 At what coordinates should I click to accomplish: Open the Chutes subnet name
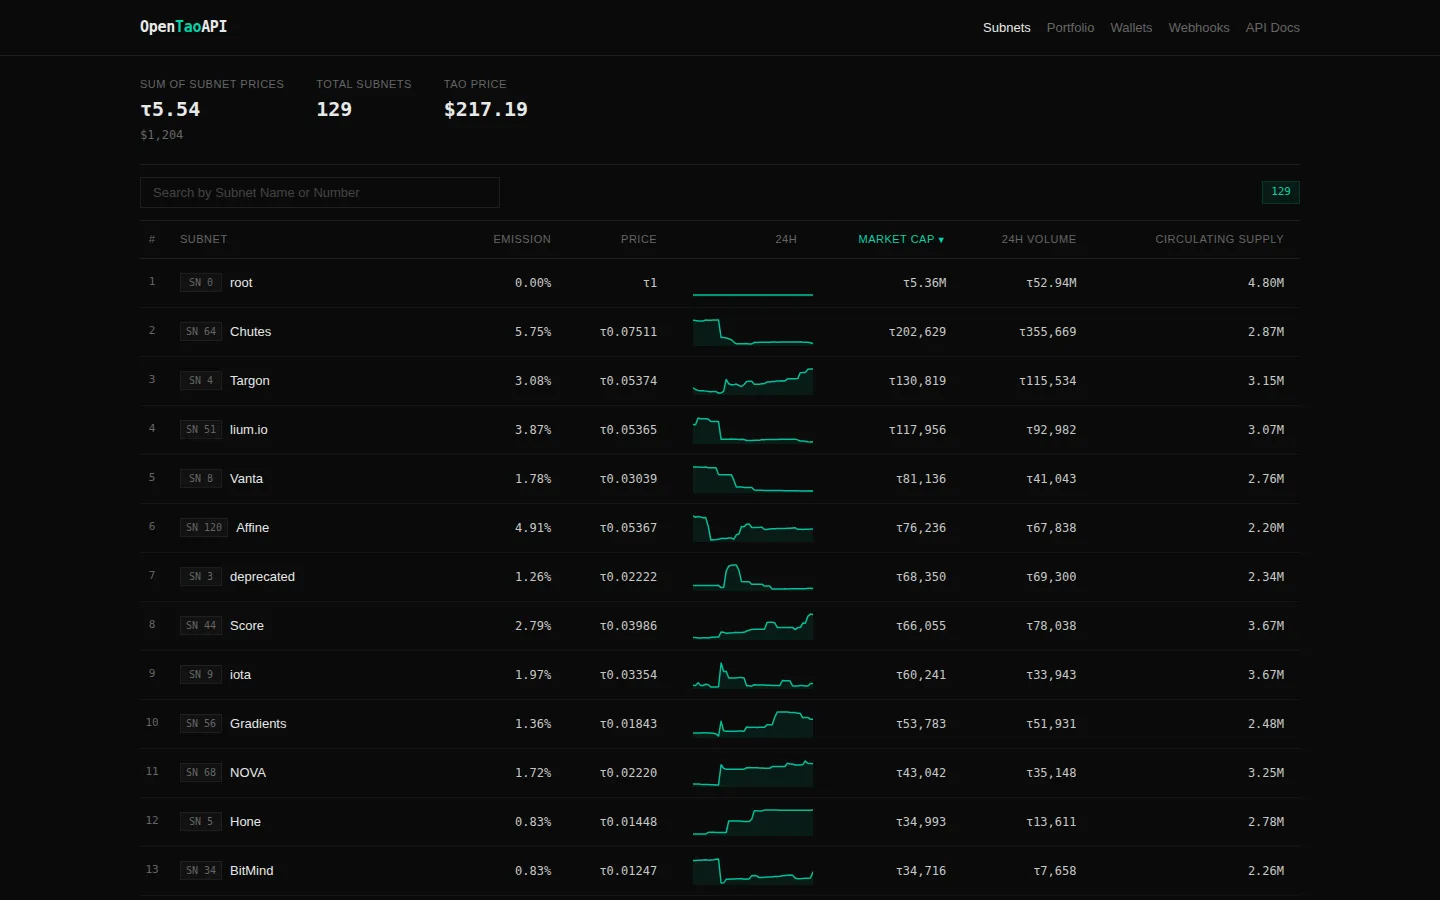click(250, 332)
